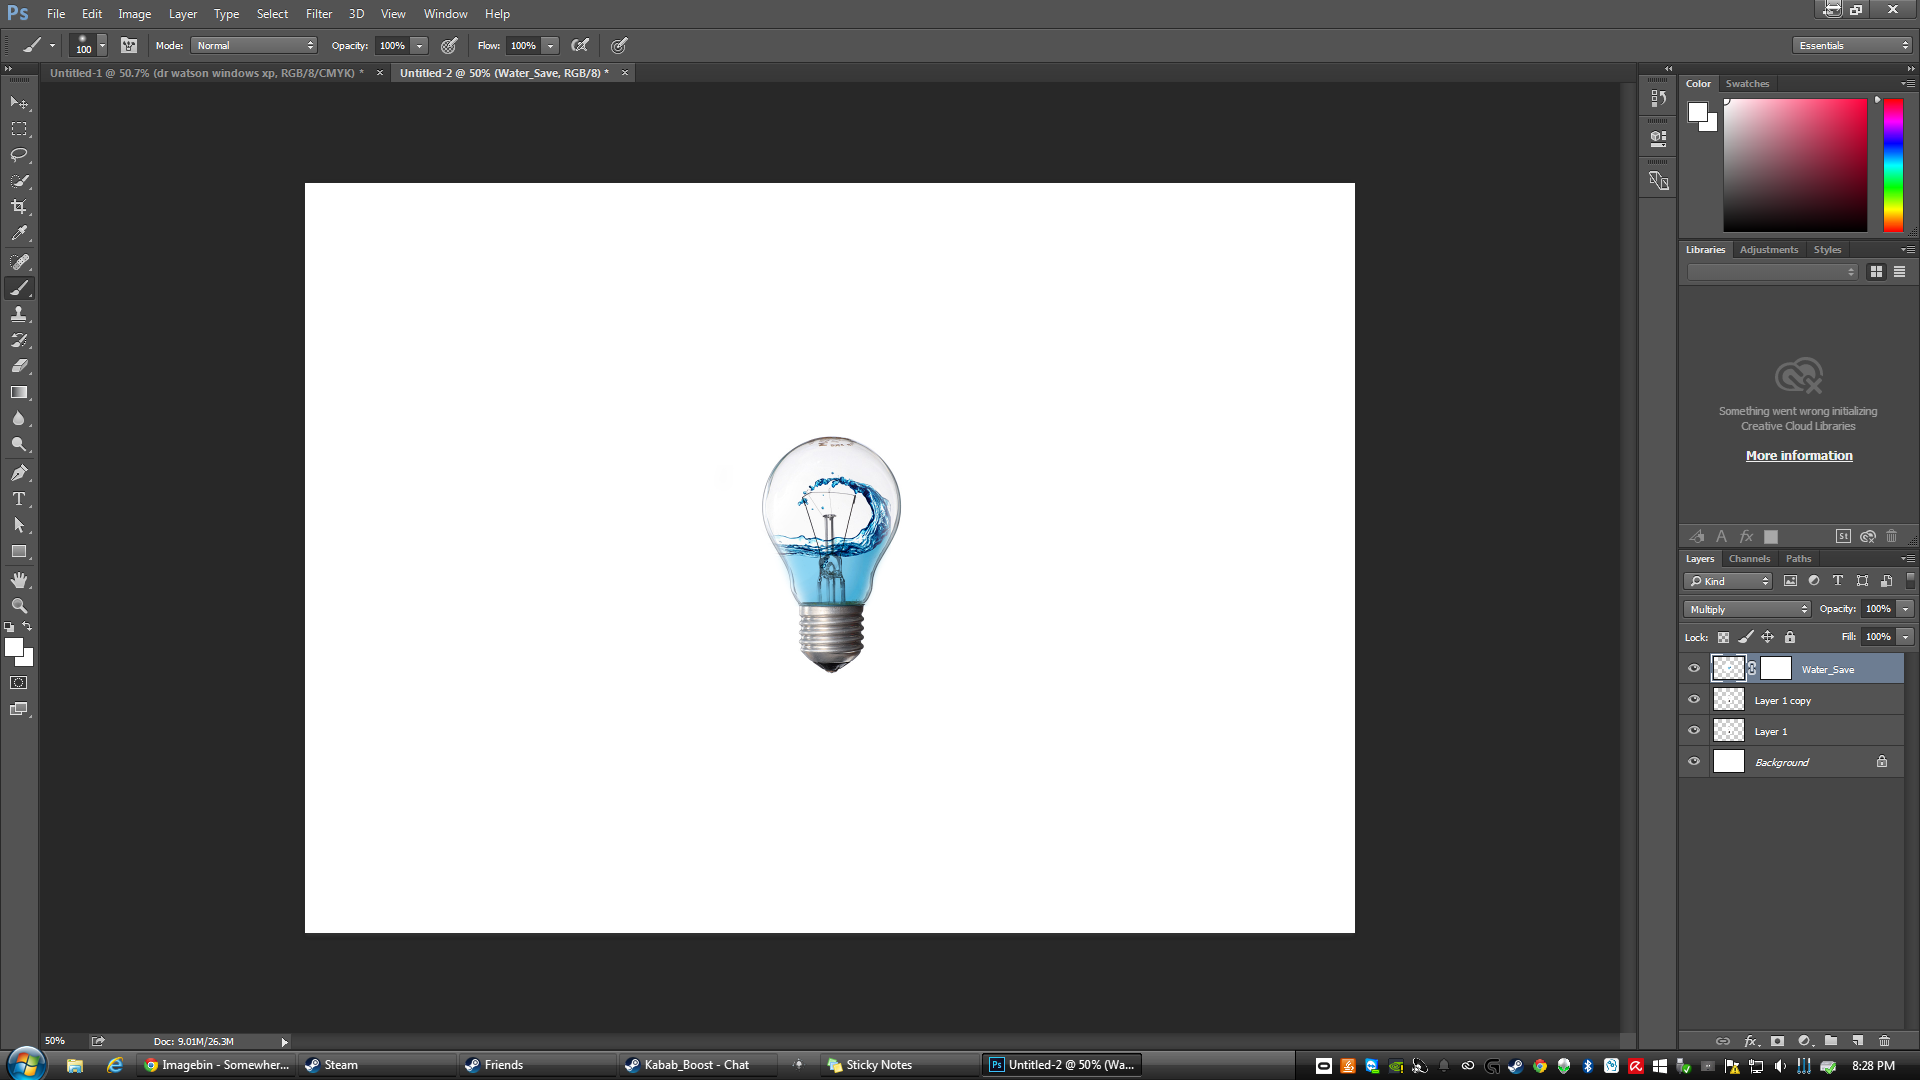
Task: Switch to the Untitled-1 document tab
Action: (207, 73)
